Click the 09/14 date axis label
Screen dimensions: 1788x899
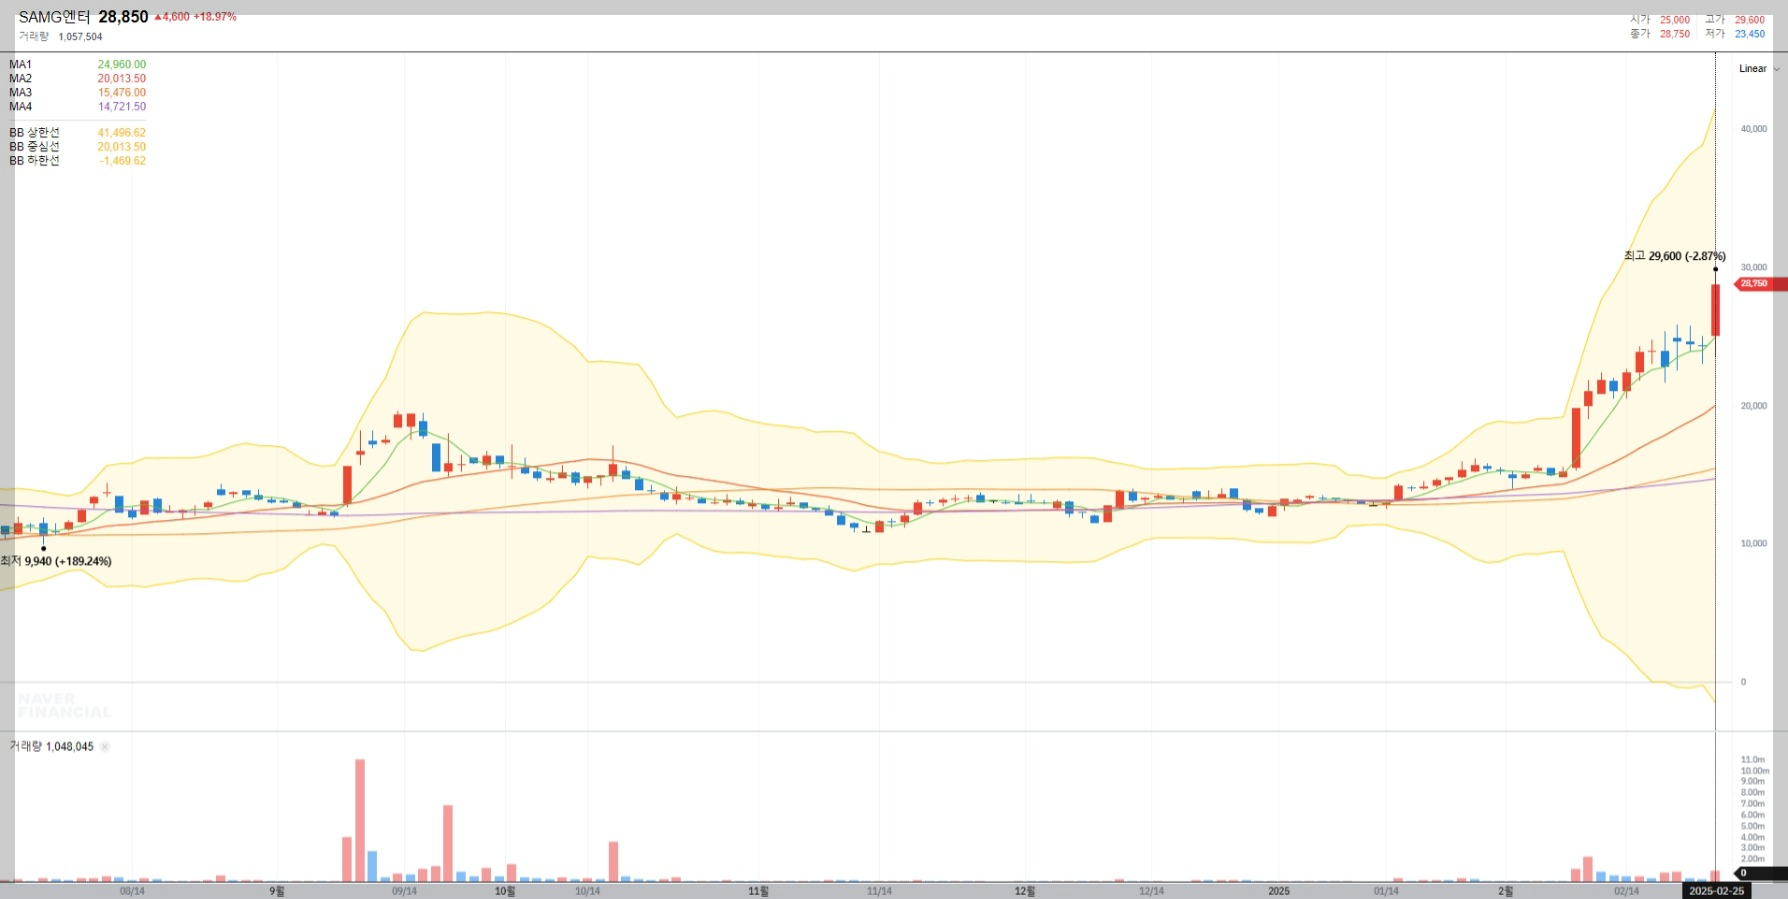404,891
